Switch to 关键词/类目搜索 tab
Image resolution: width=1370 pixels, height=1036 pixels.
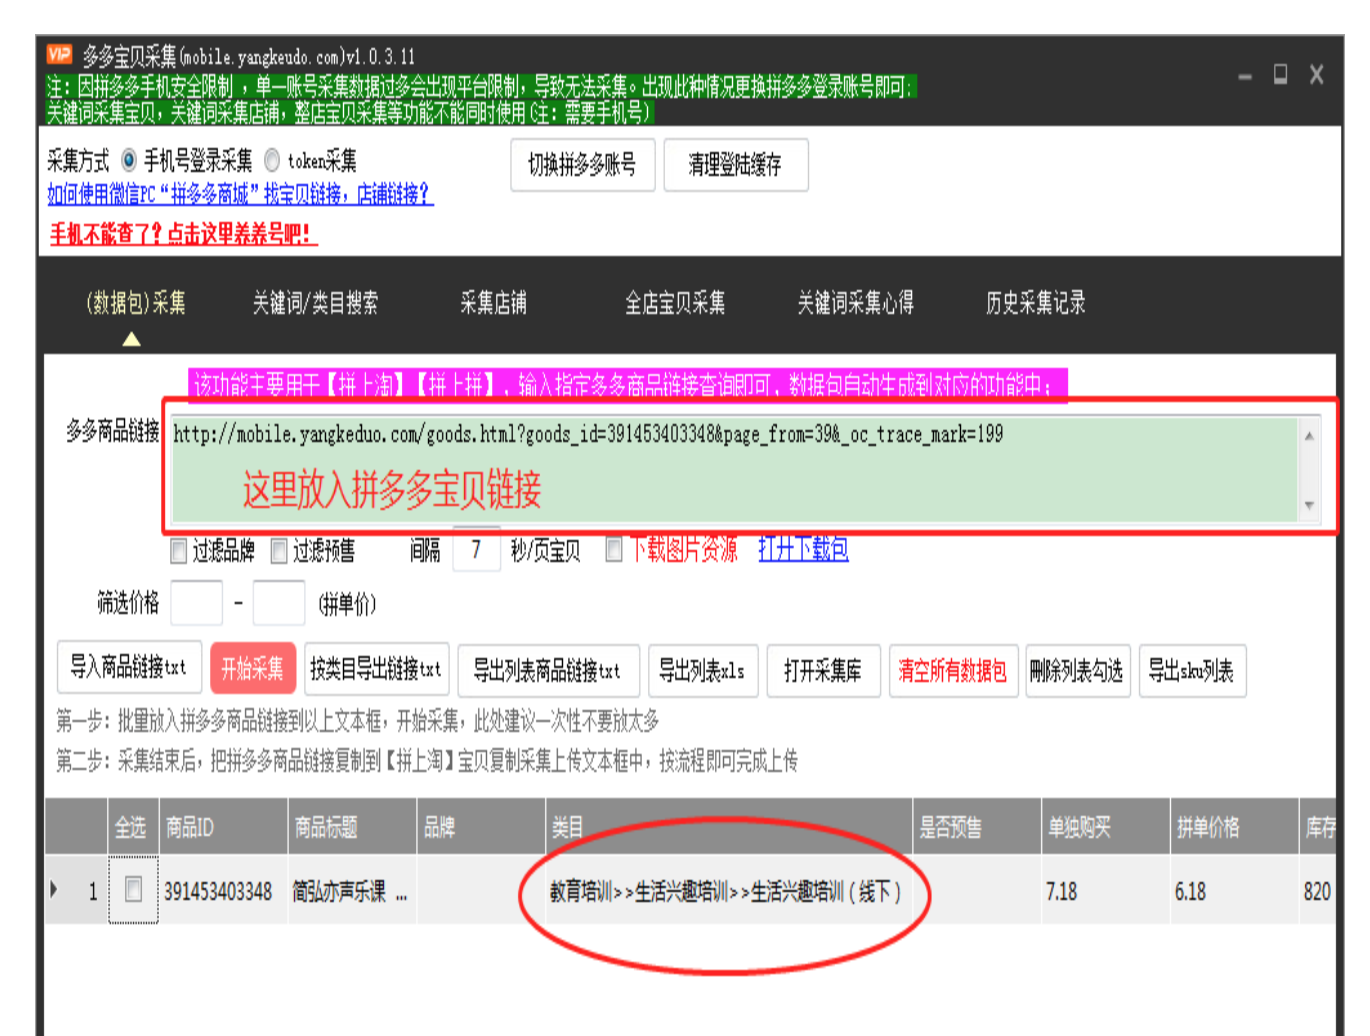[315, 303]
